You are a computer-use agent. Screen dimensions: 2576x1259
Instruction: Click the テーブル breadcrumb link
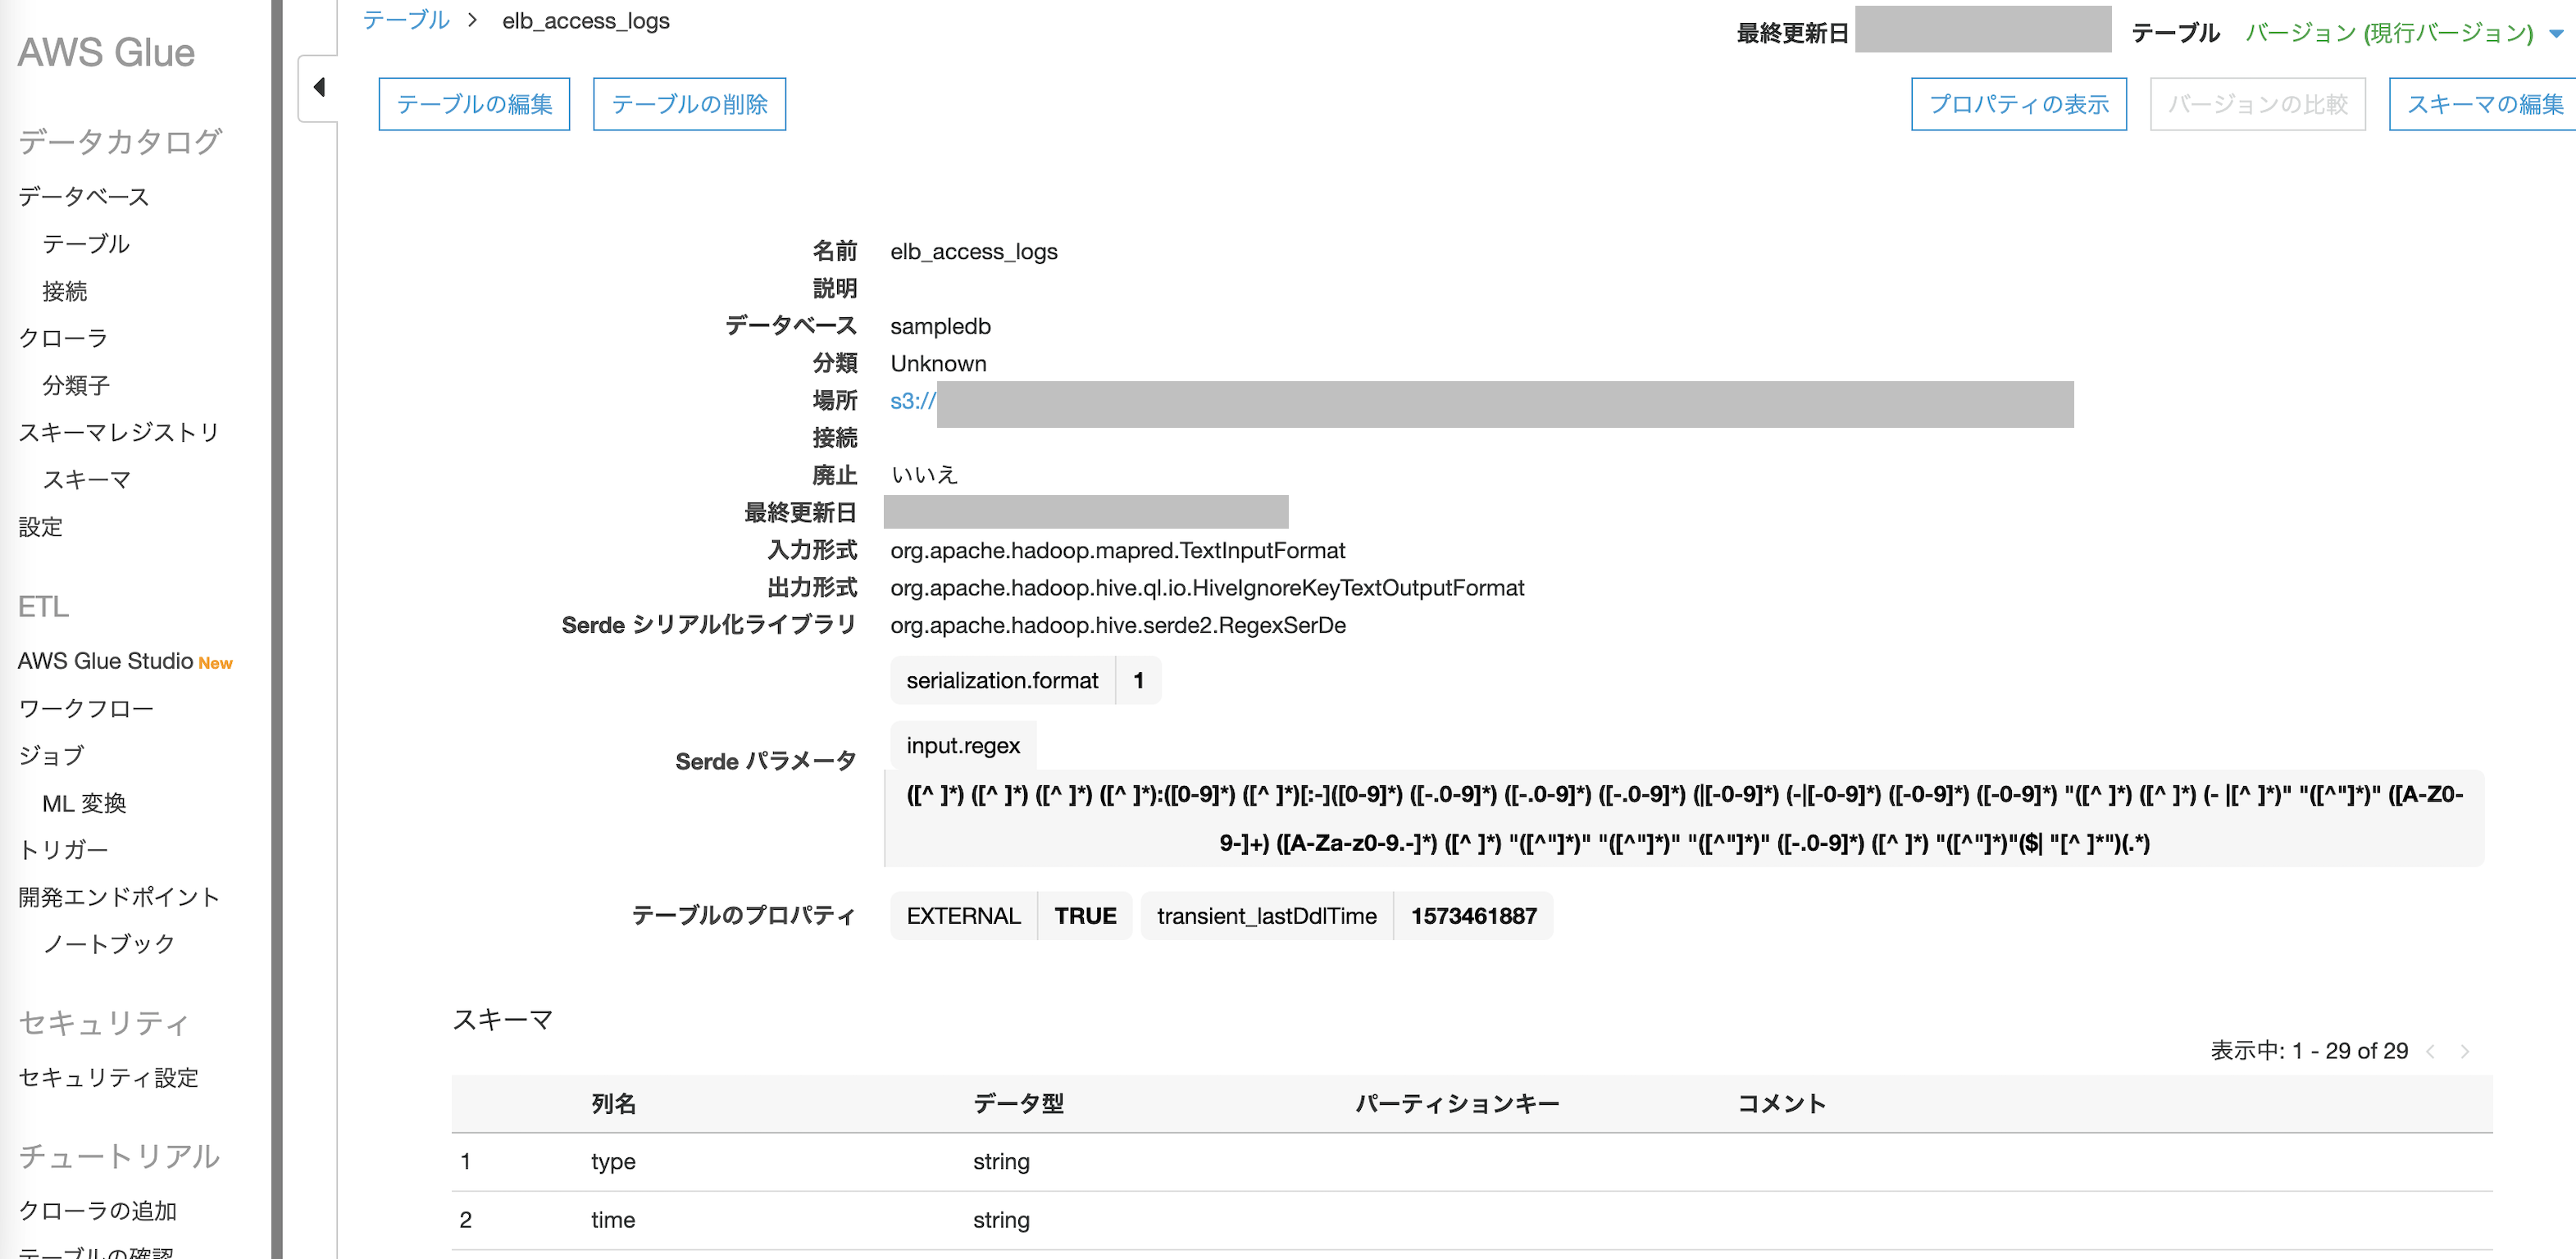(405, 21)
